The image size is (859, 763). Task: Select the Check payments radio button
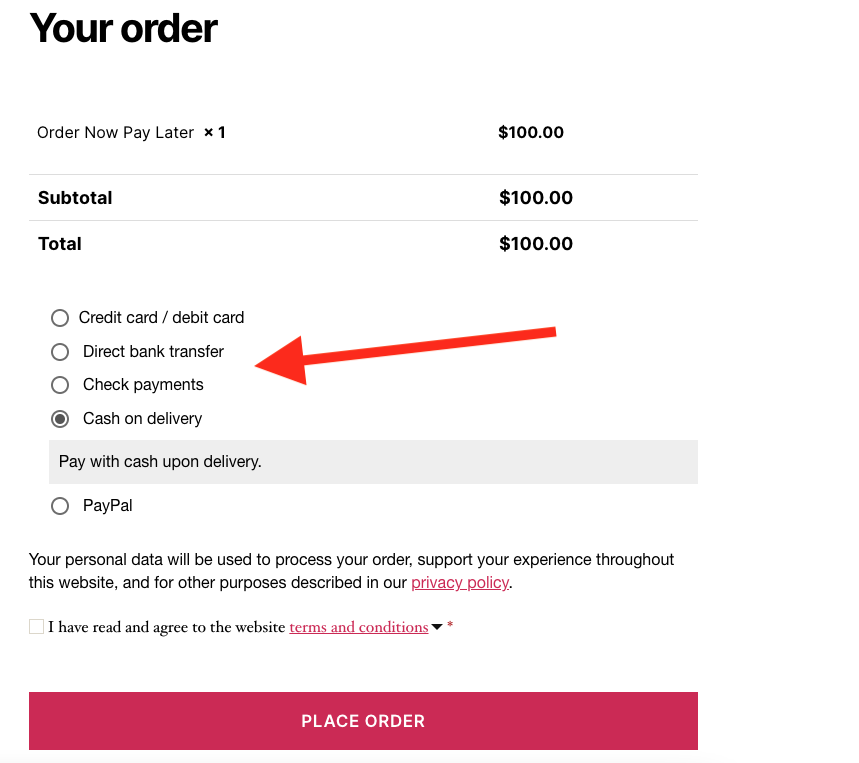[x=60, y=385]
